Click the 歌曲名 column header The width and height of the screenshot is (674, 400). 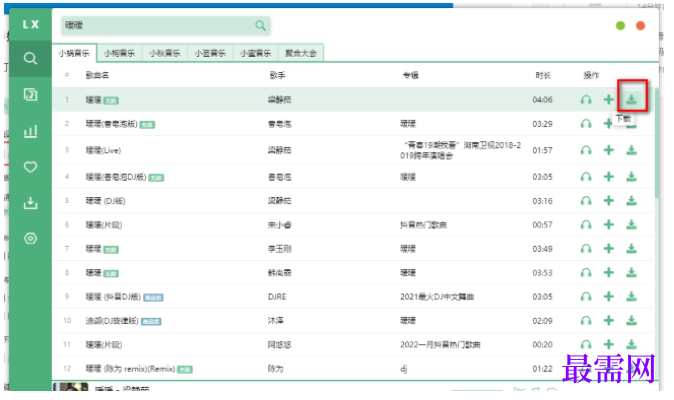(x=97, y=75)
